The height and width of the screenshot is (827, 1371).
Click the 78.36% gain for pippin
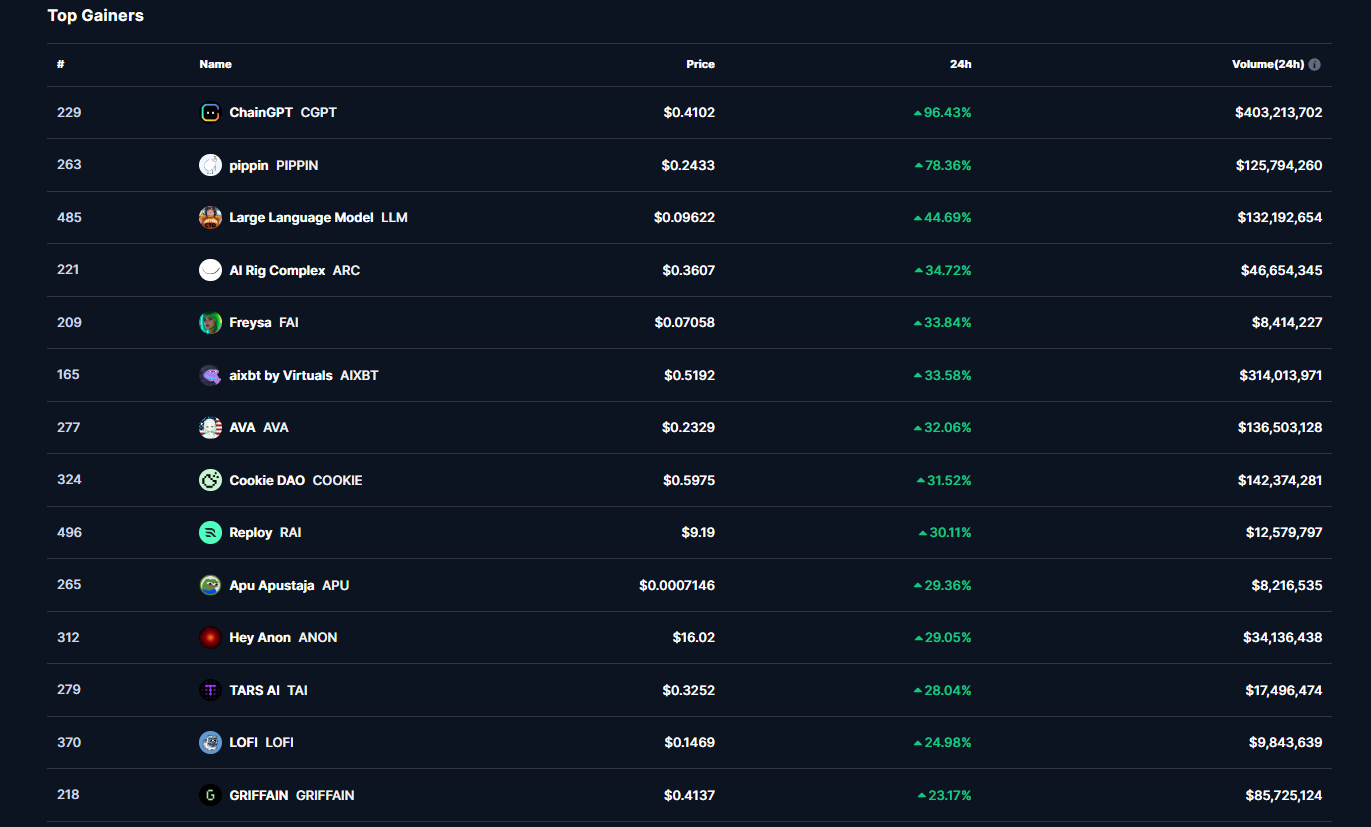coord(943,165)
